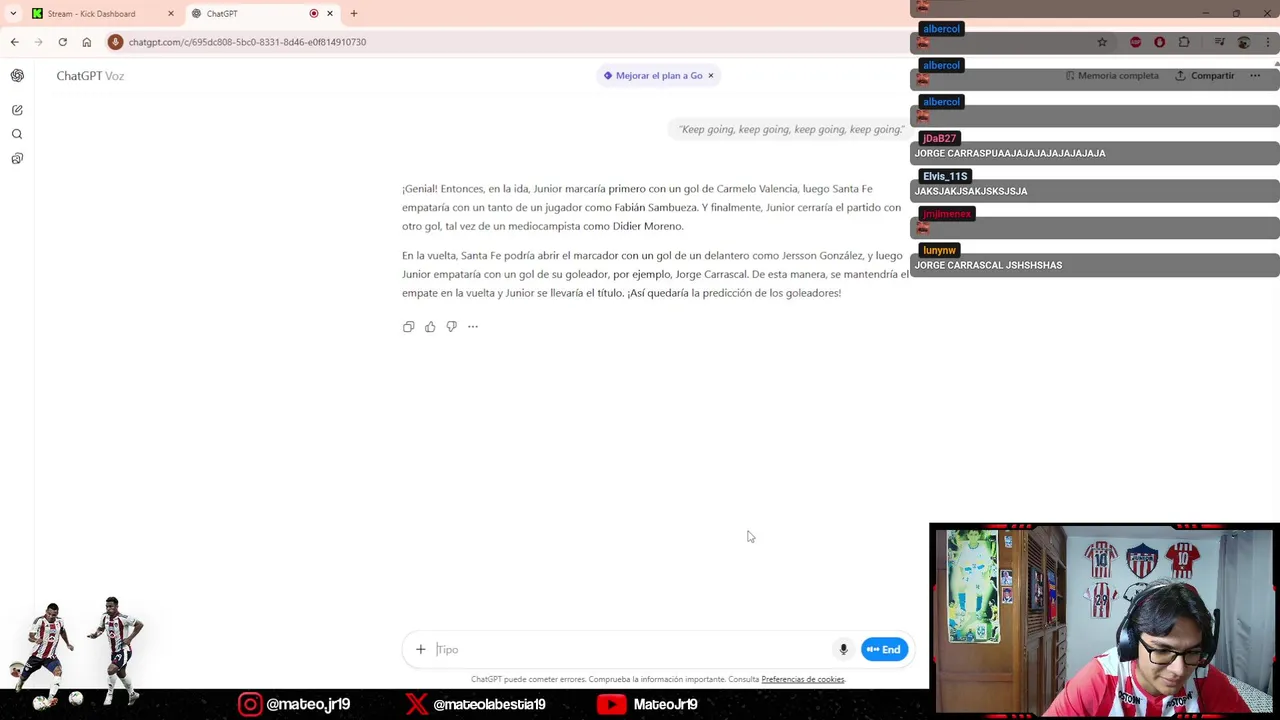Close the Kick Dashboard tab

point(171,14)
